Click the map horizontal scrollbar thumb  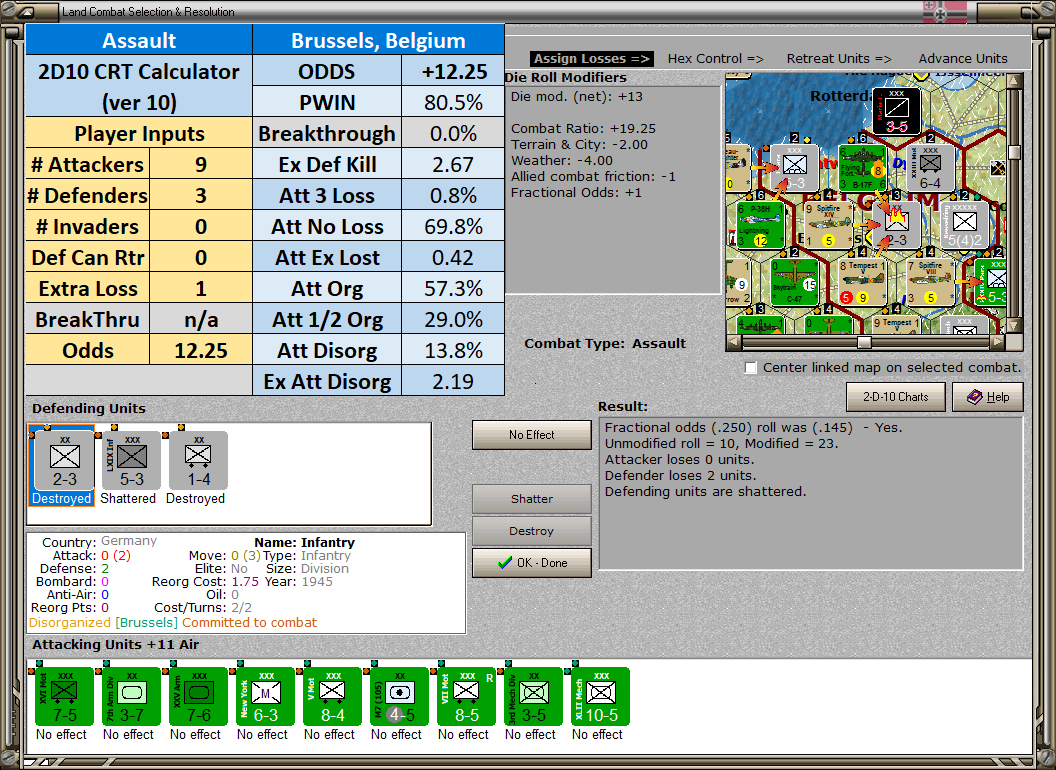coord(864,342)
